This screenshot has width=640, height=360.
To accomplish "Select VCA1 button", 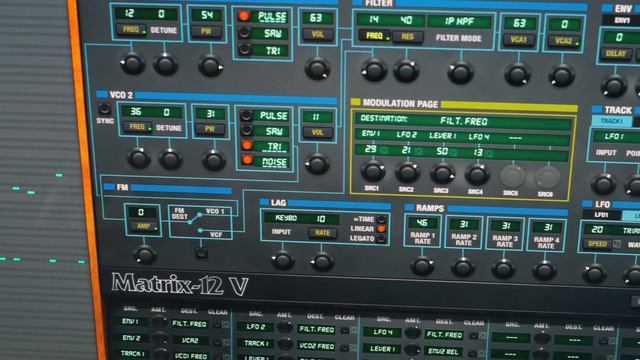I will point(518,40).
